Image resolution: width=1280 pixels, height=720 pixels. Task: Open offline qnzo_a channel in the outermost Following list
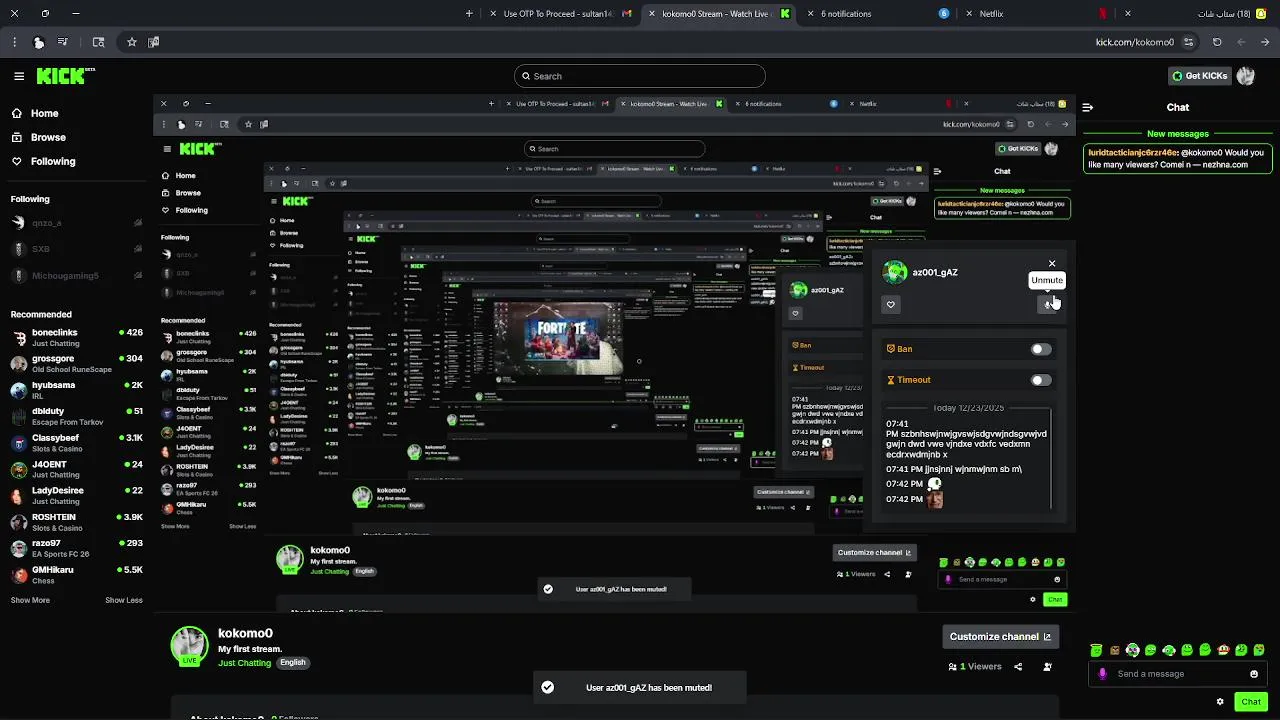77,223
